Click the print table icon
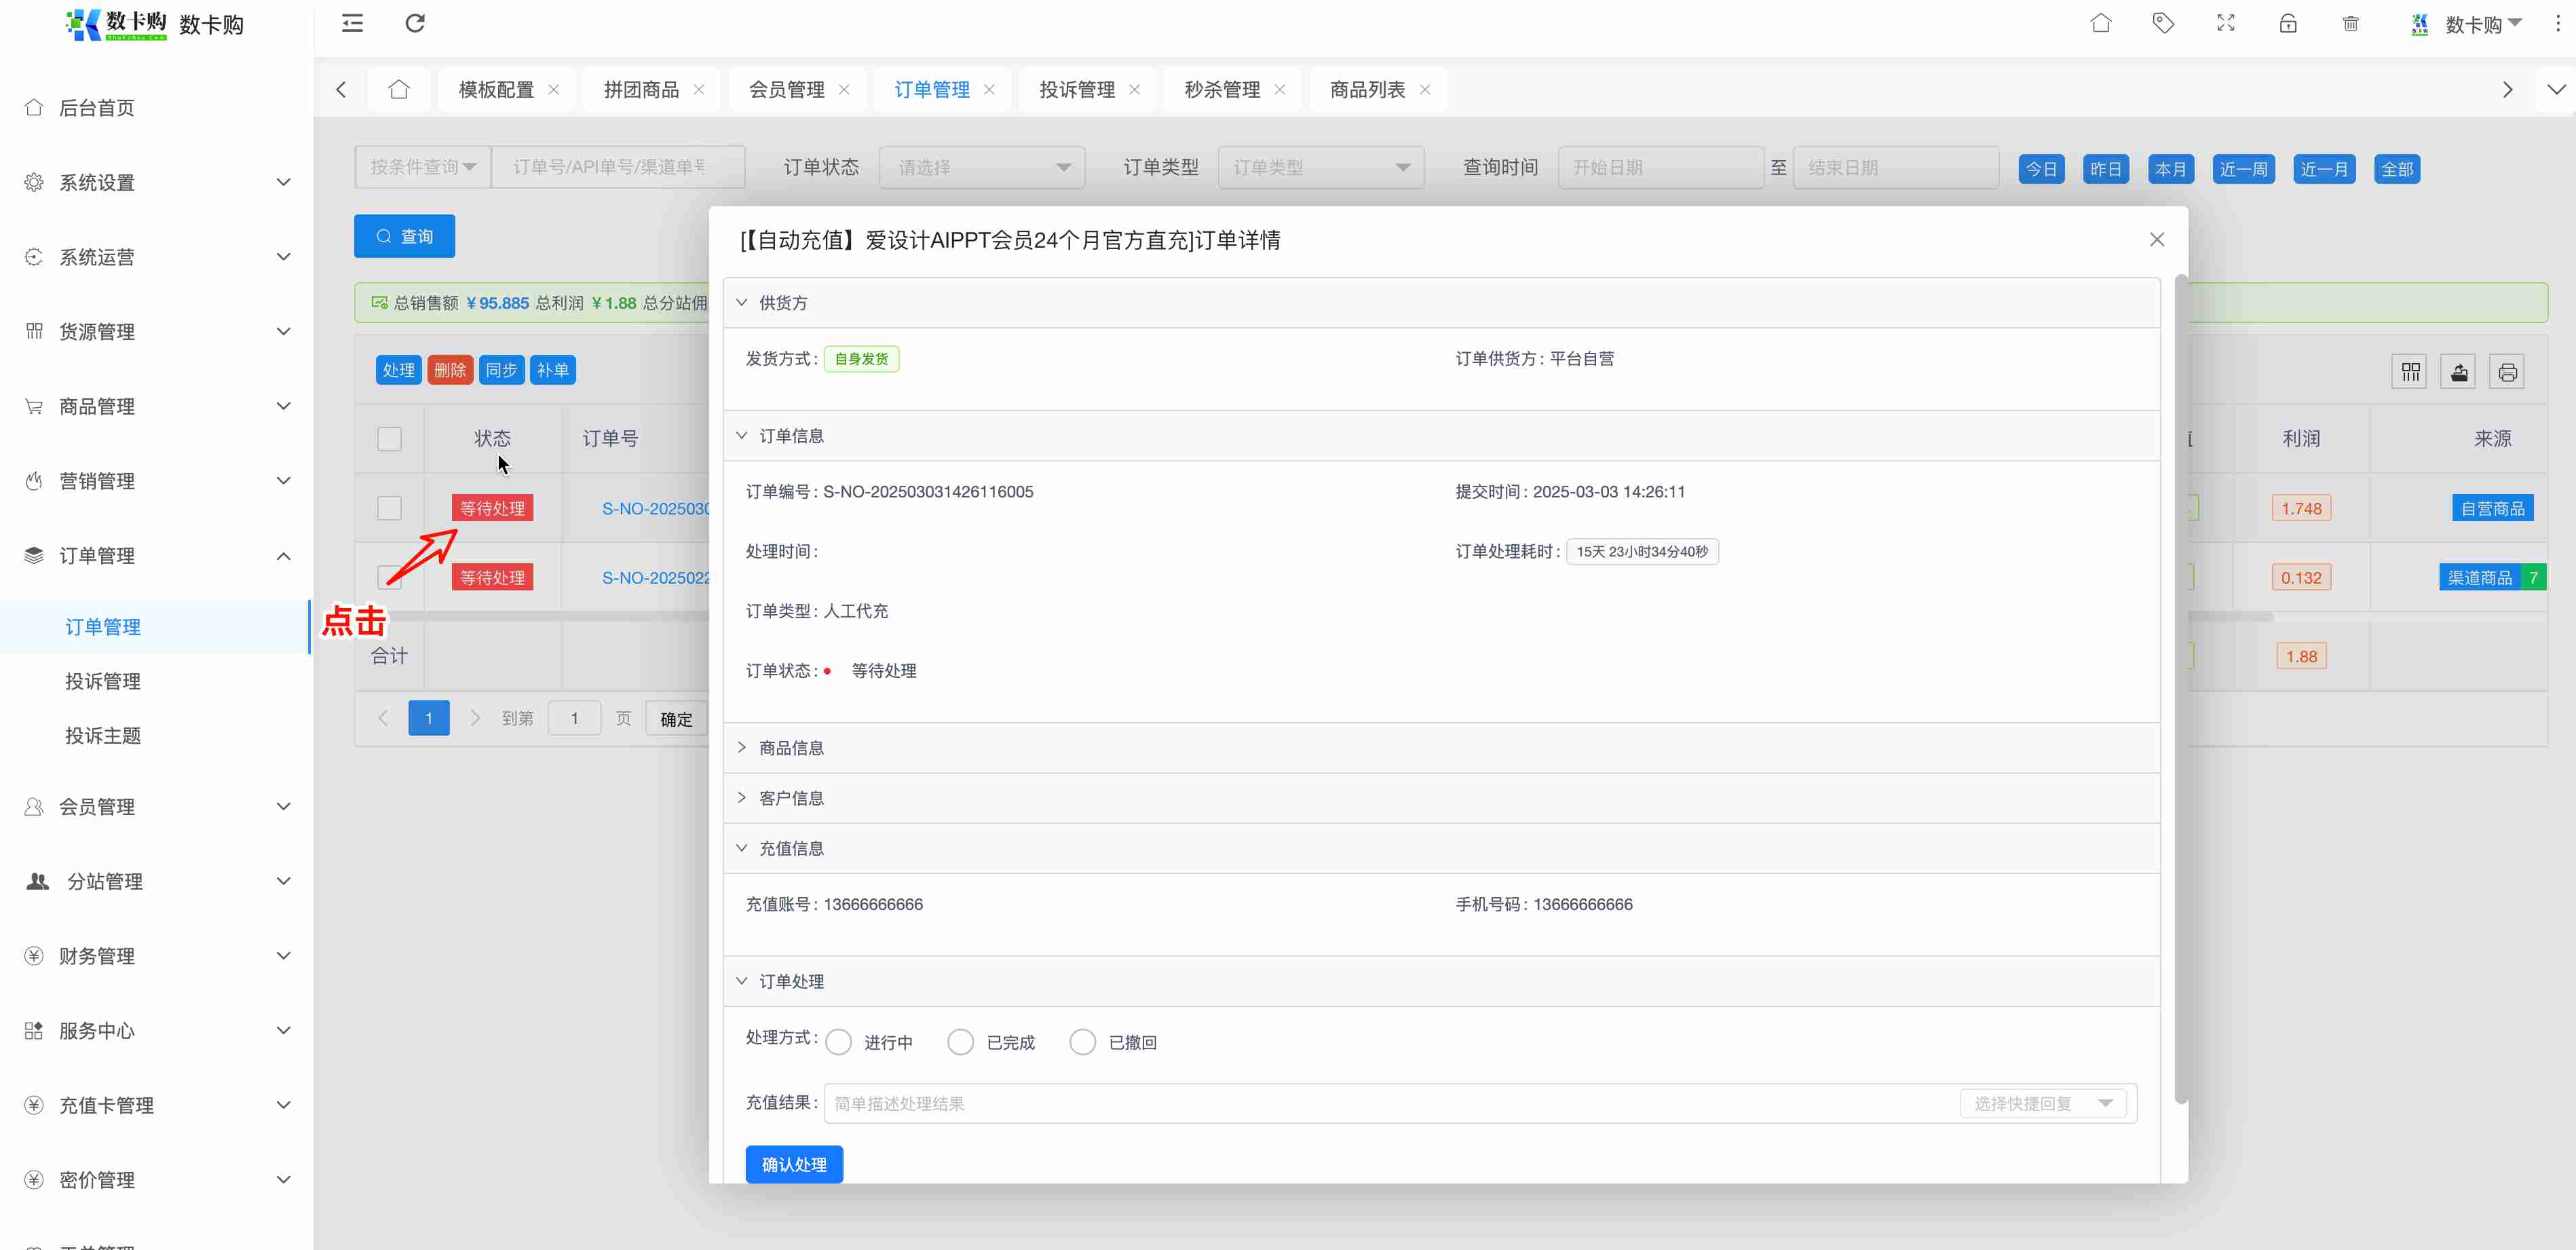 (x=2507, y=372)
